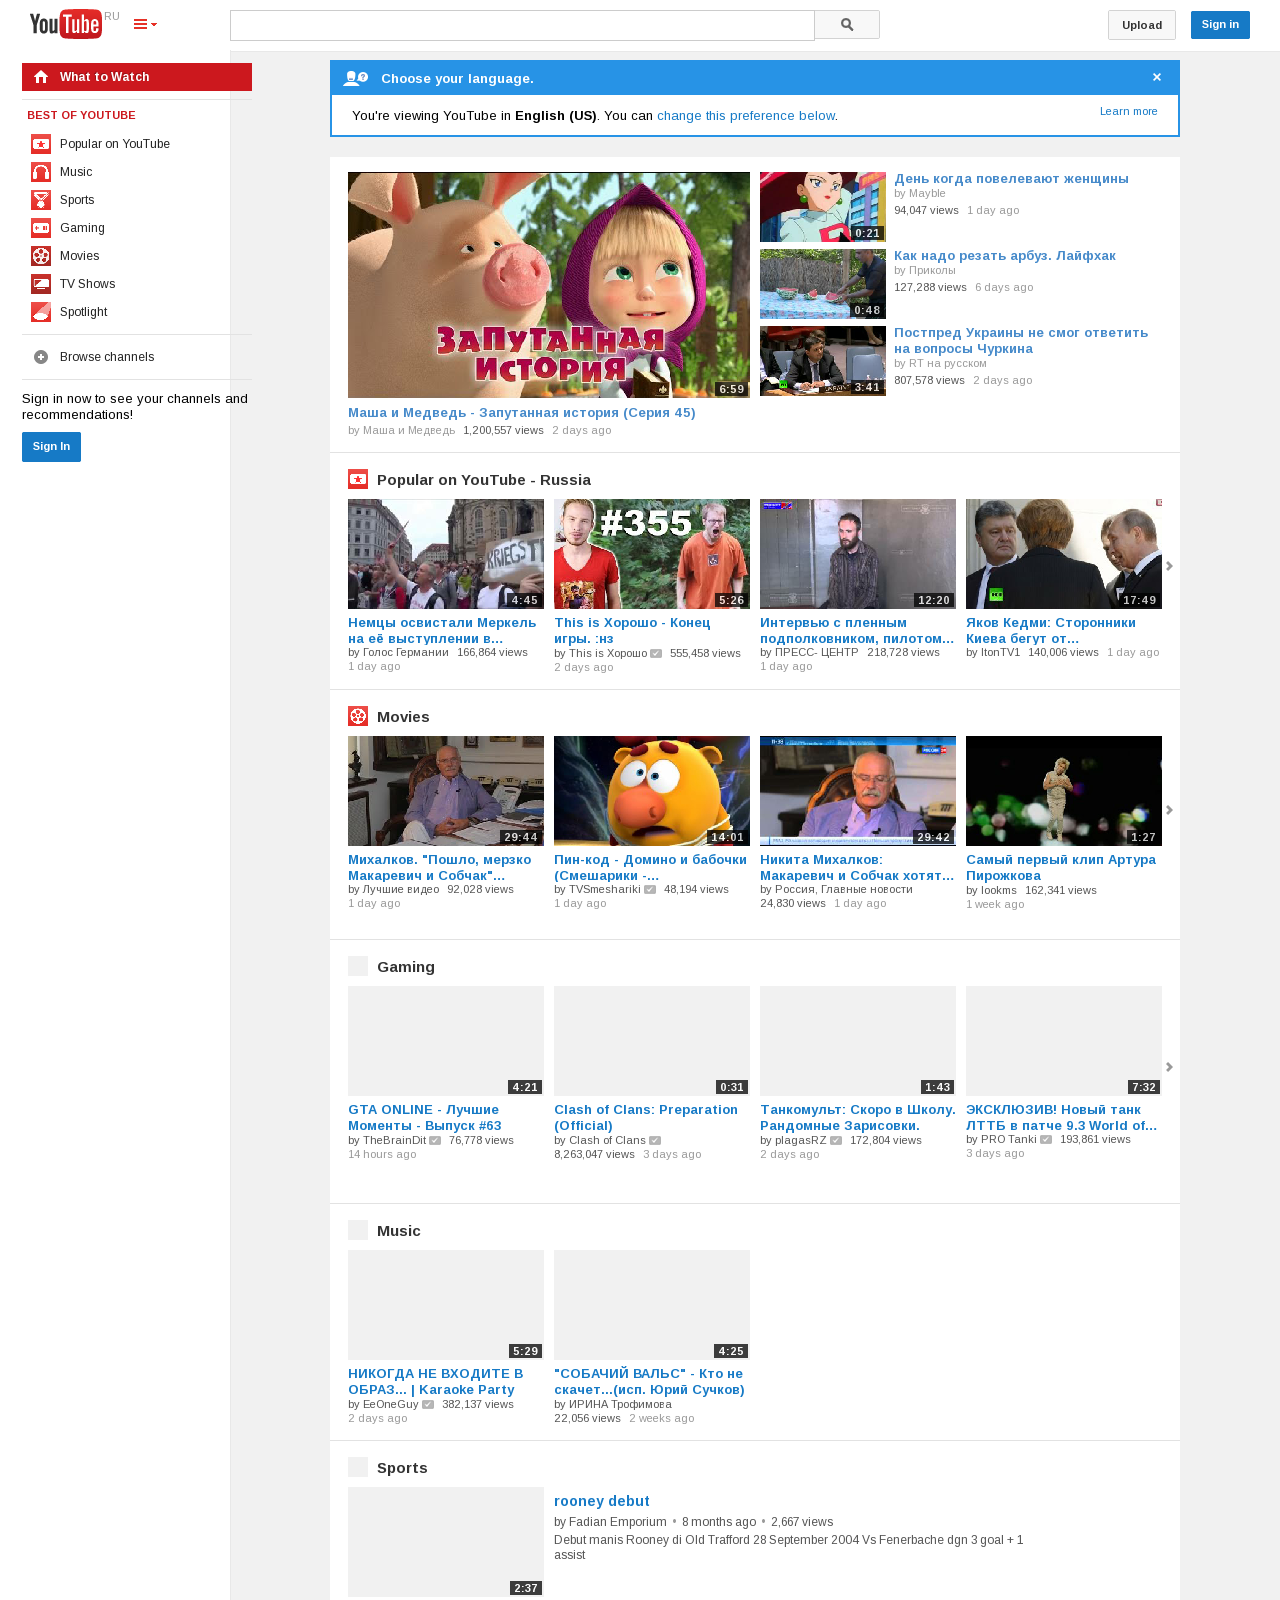Click change this preference below link
The height and width of the screenshot is (1600, 1280).
745,116
